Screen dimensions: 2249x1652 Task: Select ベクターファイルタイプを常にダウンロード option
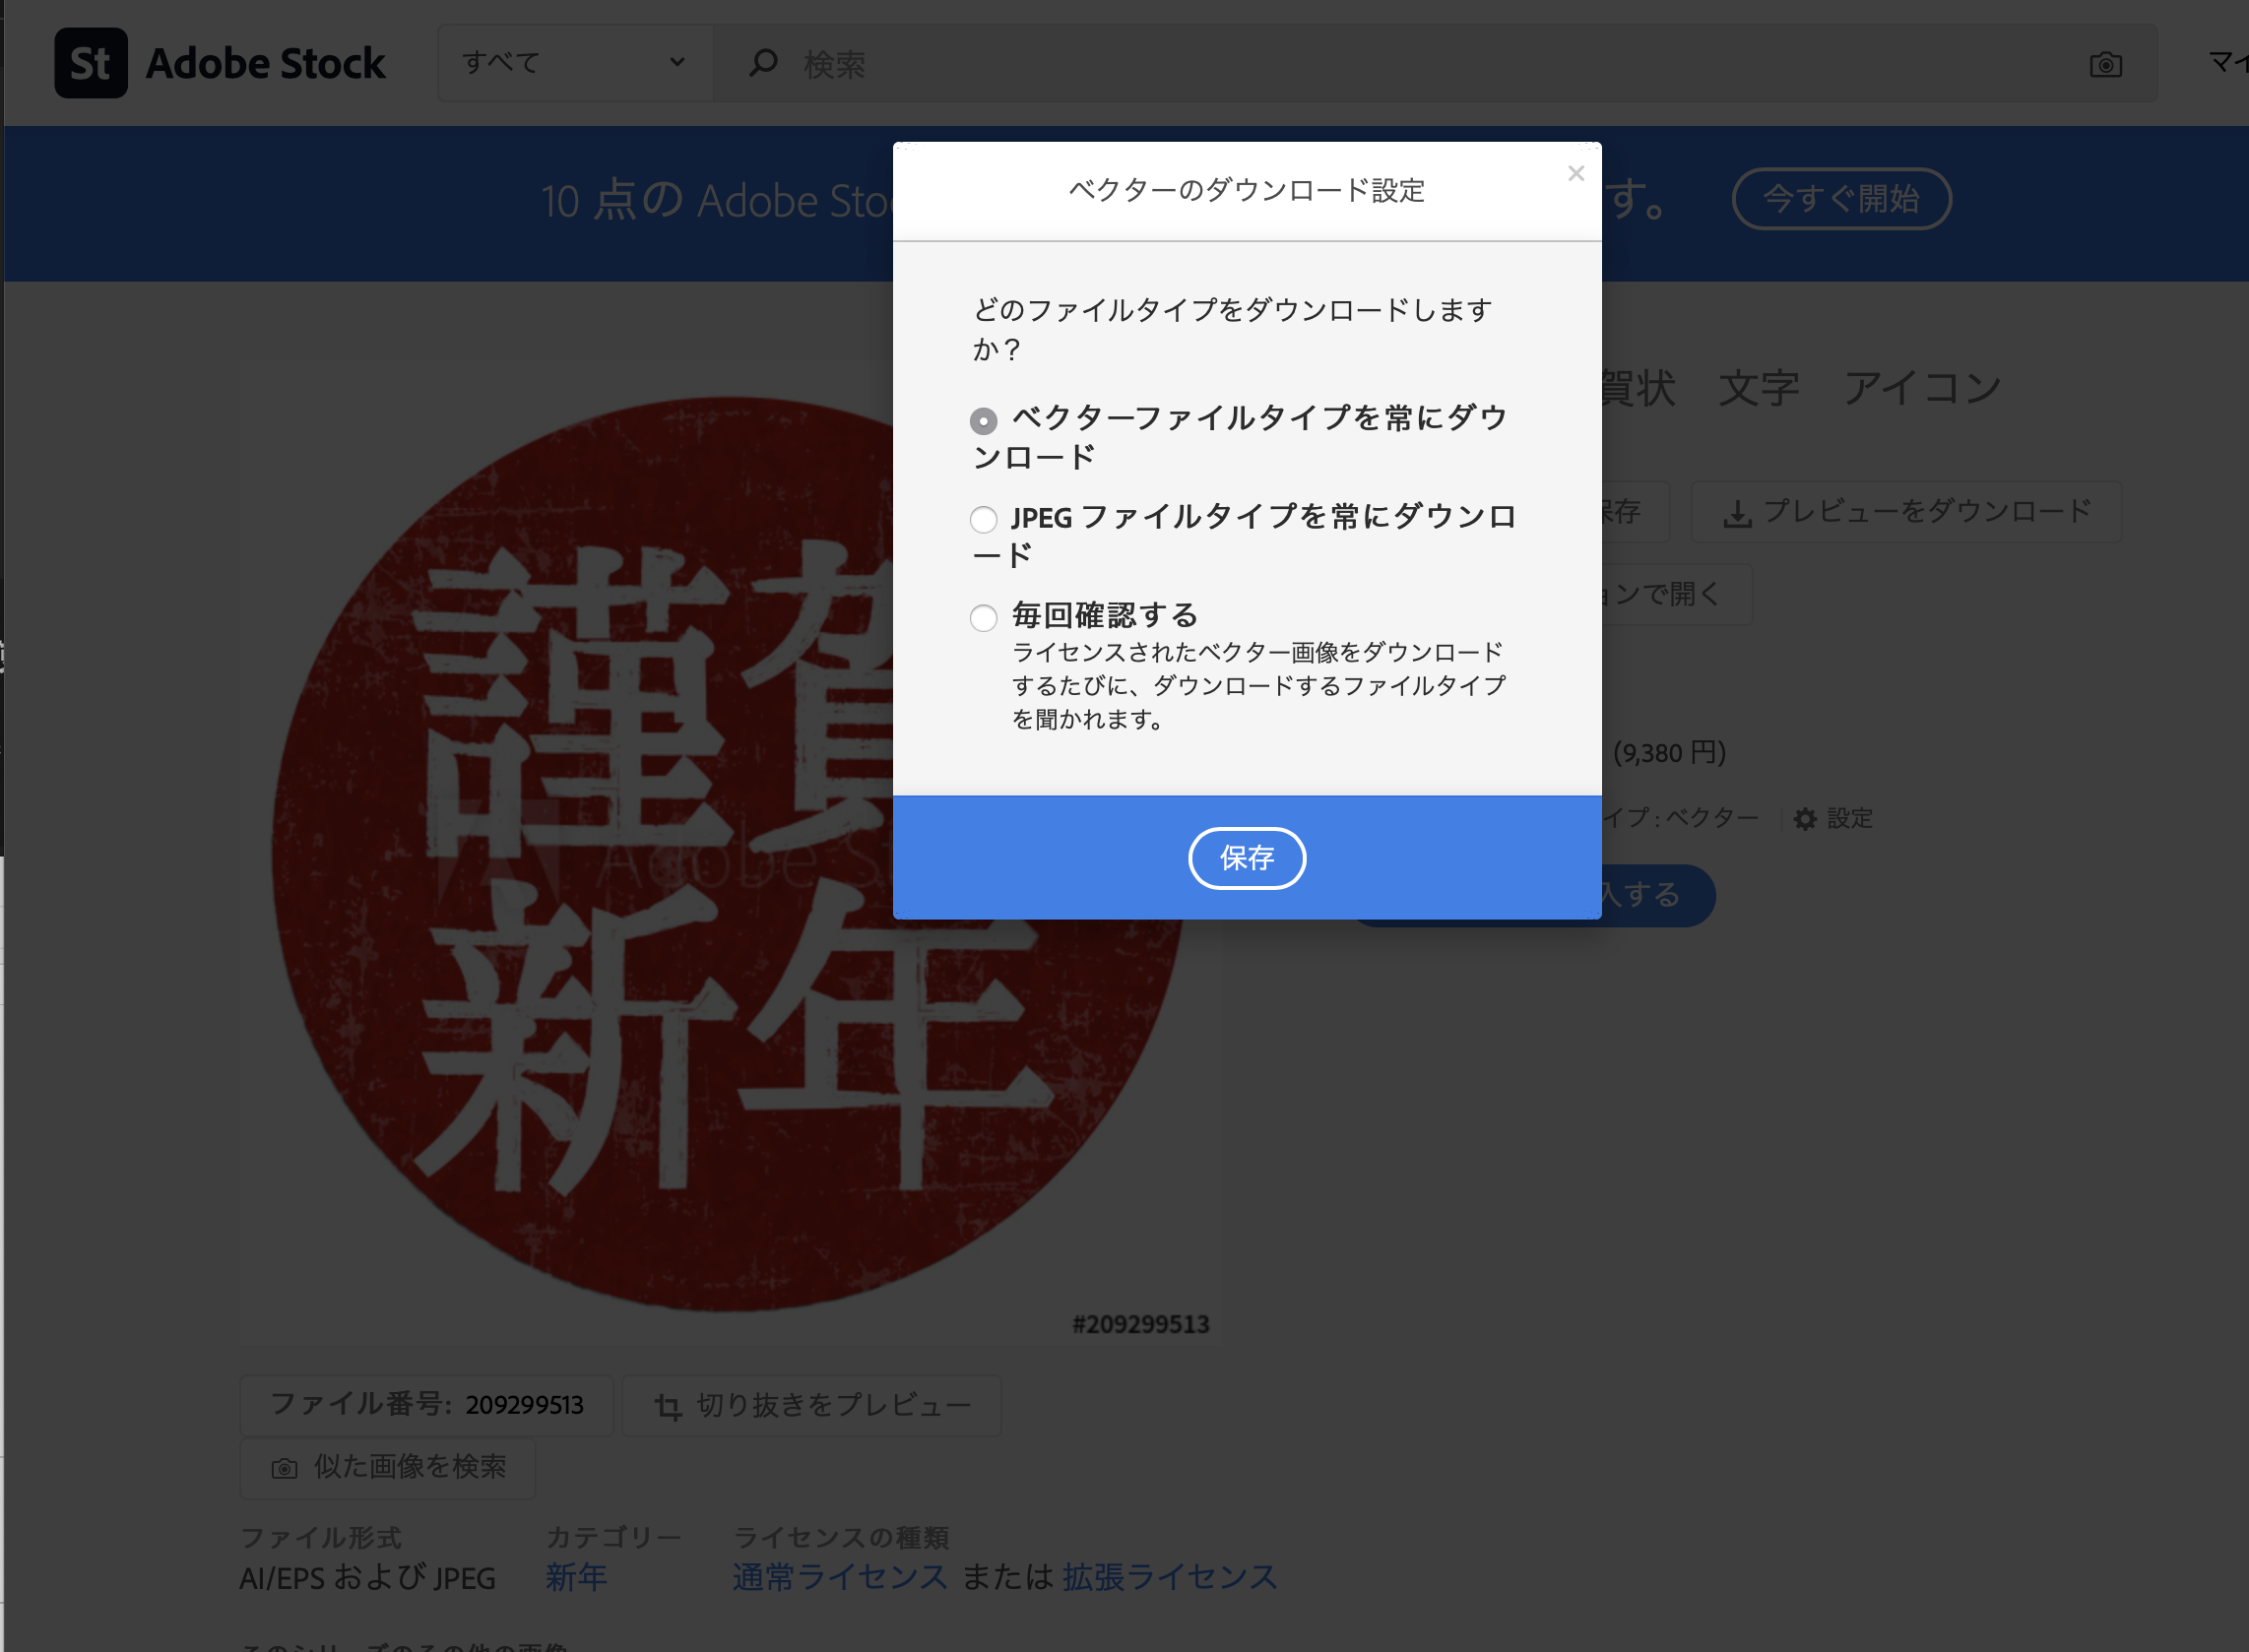pos(983,421)
